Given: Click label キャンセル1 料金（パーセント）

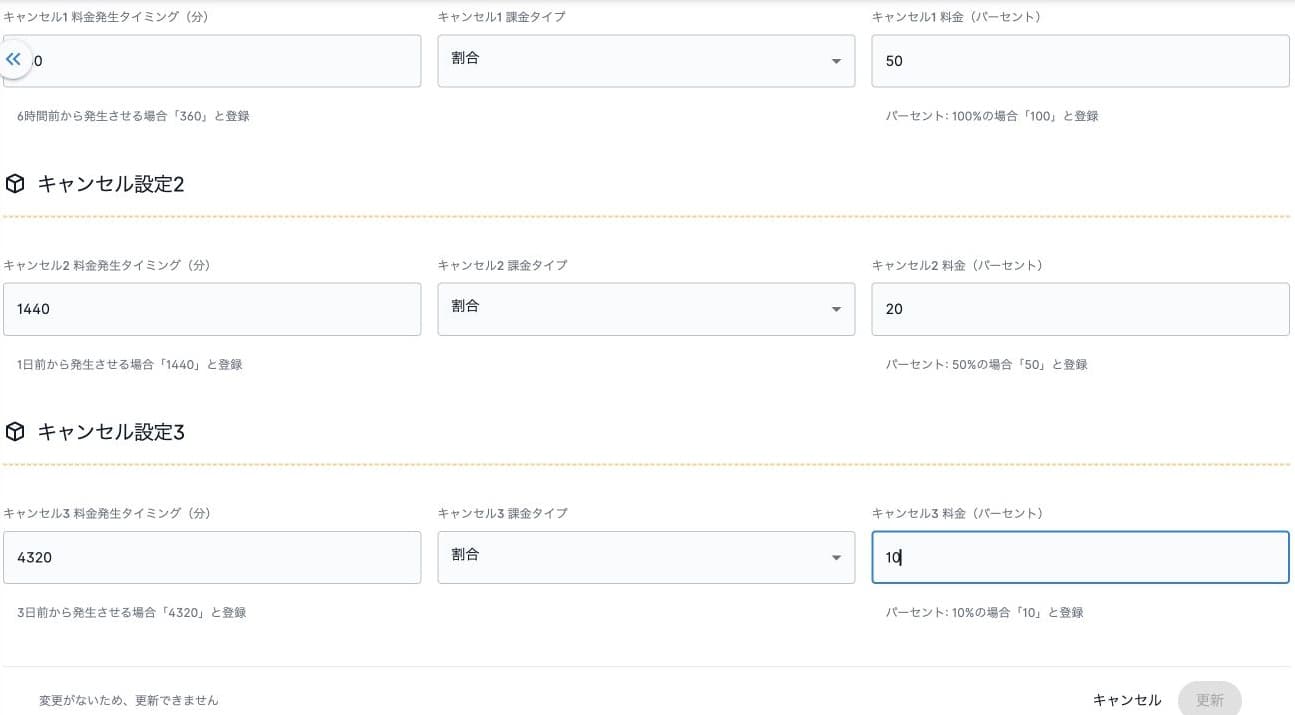Looking at the screenshot, I should (x=957, y=17).
